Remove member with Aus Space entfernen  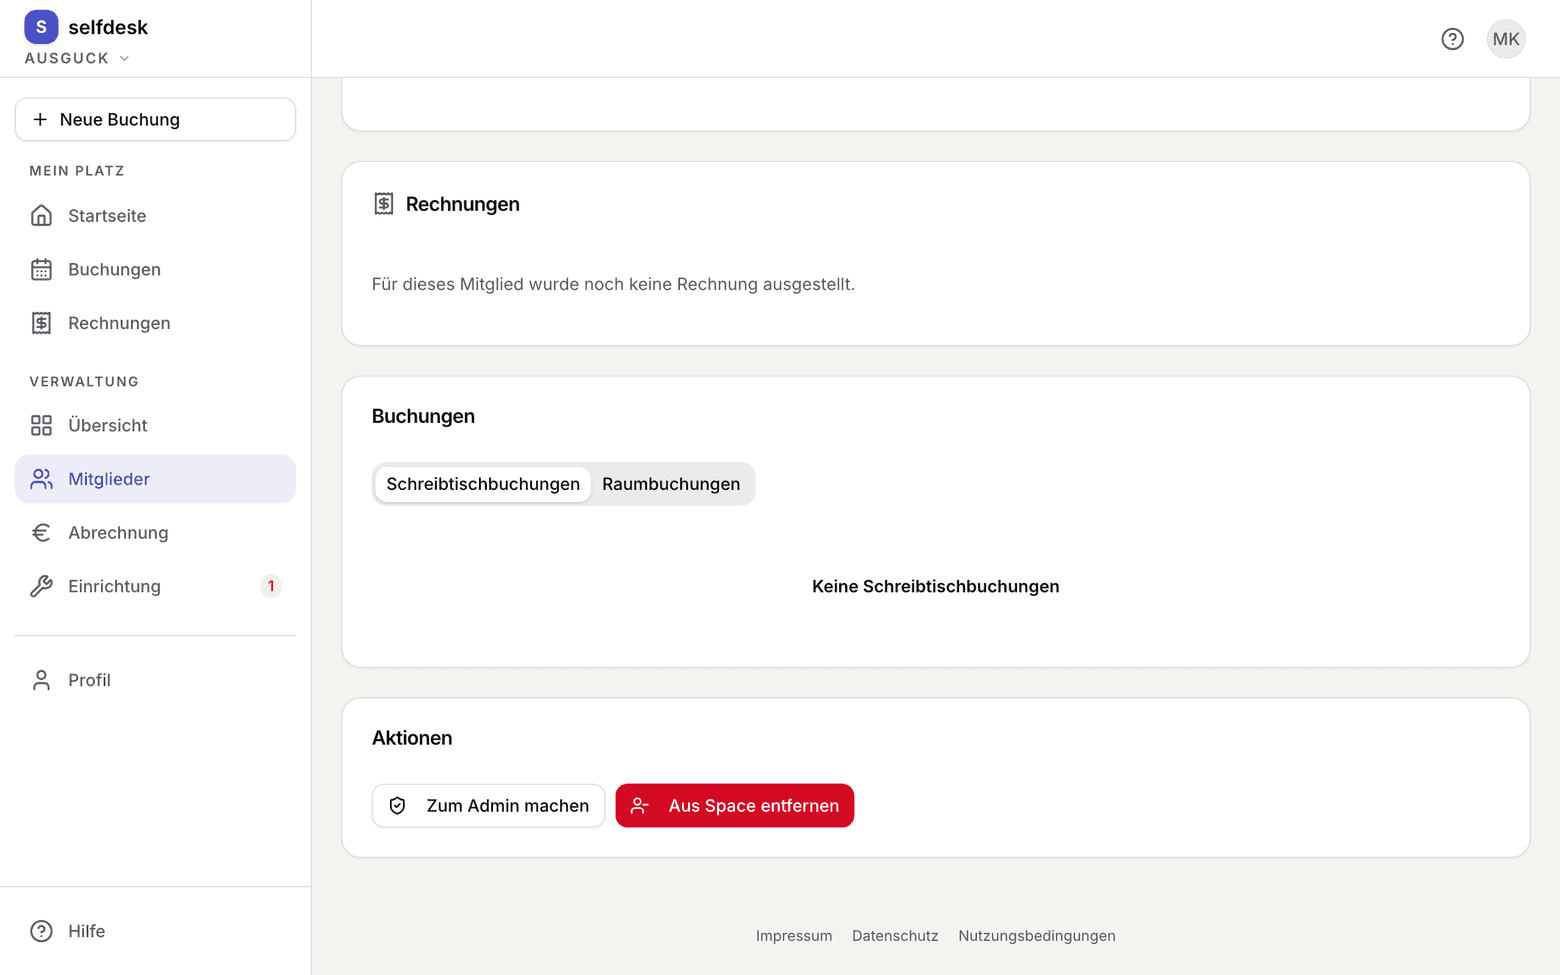[x=734, y=806]
